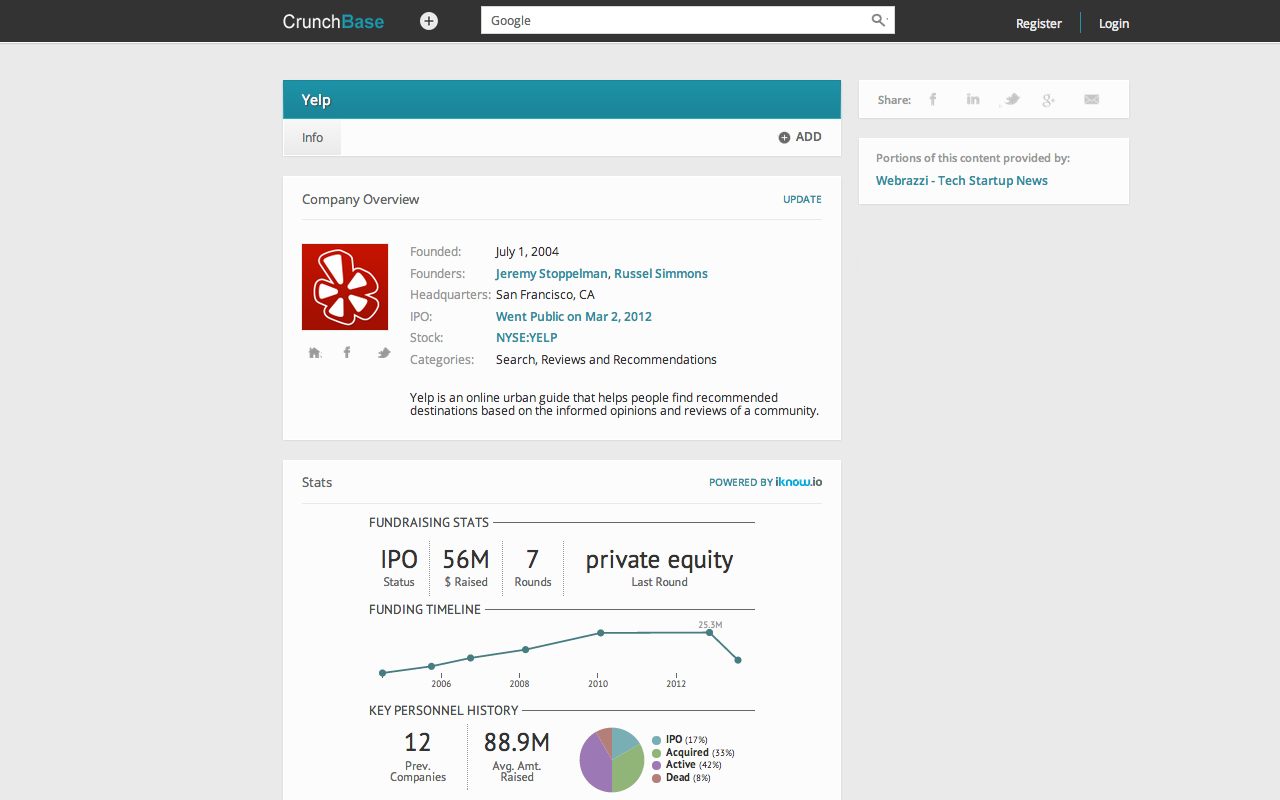Open the CrunchBase home logo
1280x800 pixels.
pos(333,21)
